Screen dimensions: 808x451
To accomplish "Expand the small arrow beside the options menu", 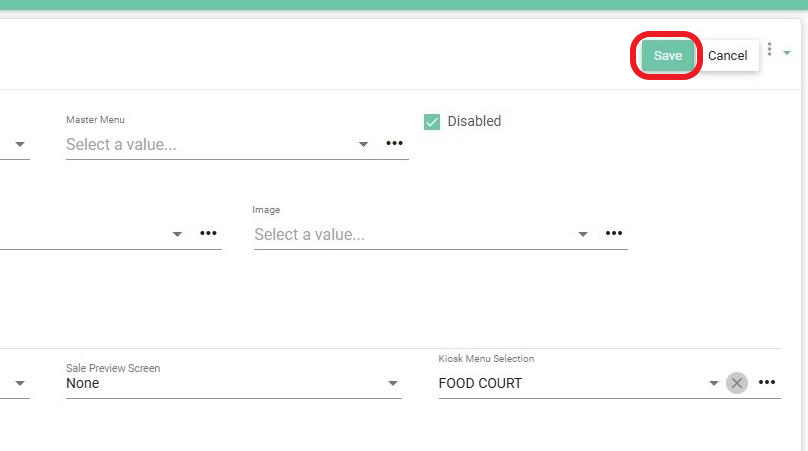I will point(787,52).
